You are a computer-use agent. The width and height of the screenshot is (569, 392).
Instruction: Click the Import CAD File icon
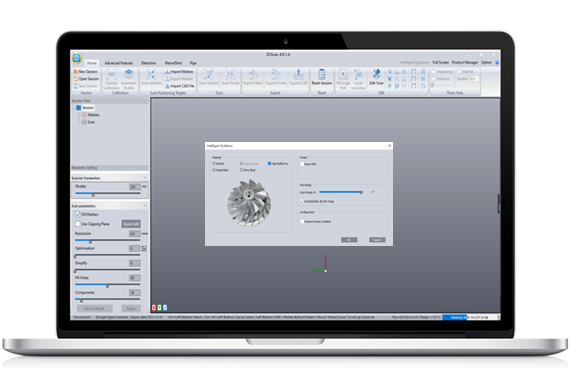coord(167,86)
